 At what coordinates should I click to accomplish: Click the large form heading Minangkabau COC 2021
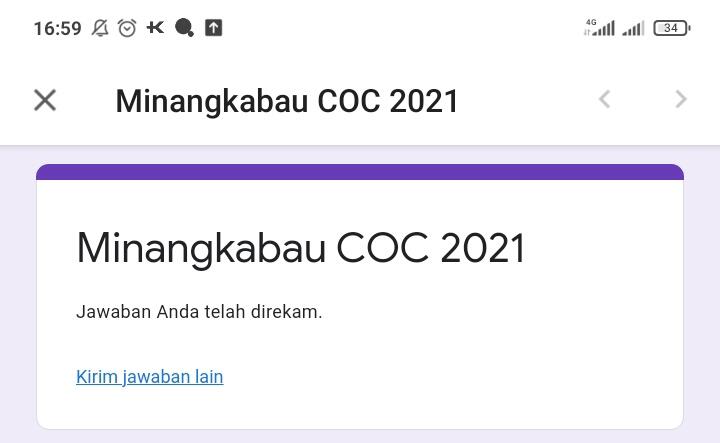click(301, 248)
